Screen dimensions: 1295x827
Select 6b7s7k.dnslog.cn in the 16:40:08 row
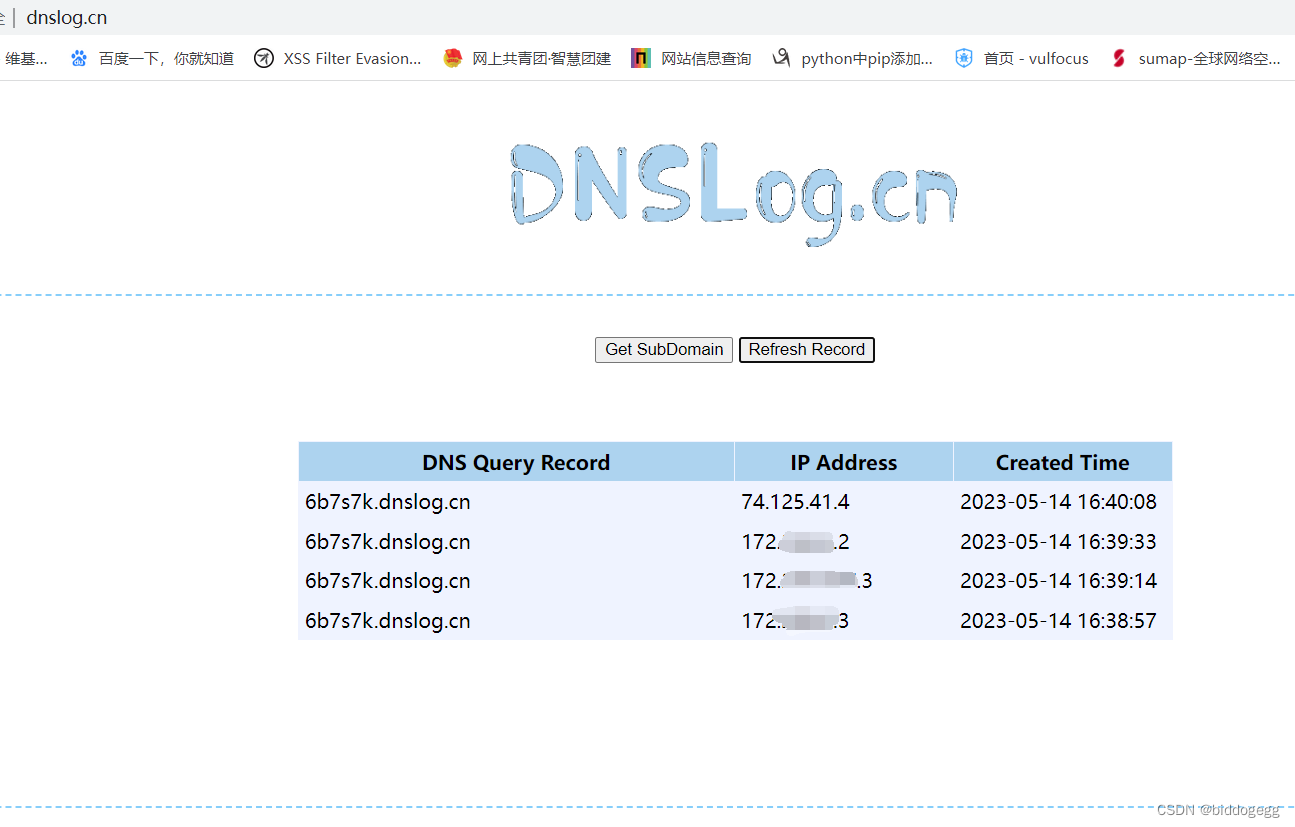tap(388, 502)
